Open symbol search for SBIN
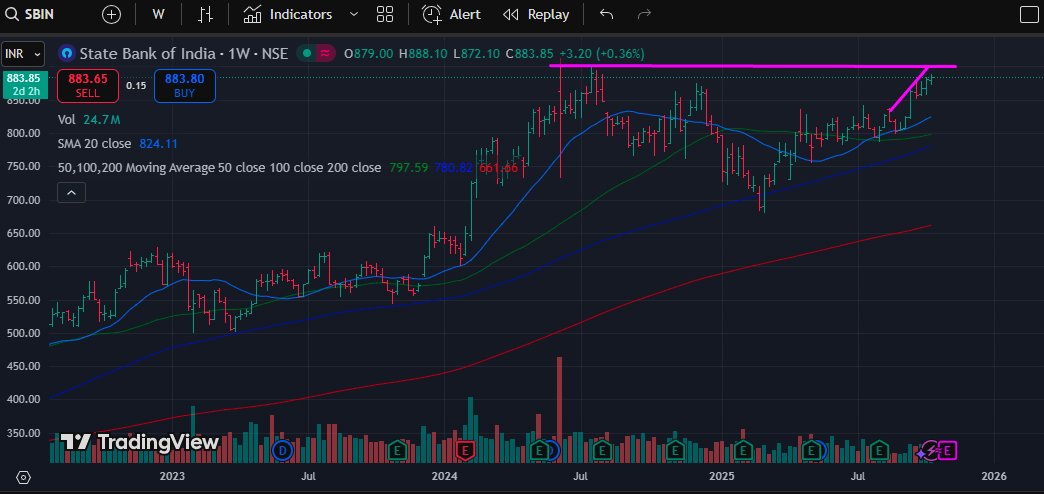This screenshot has height=494, width=1044. (x=30, y=14)
